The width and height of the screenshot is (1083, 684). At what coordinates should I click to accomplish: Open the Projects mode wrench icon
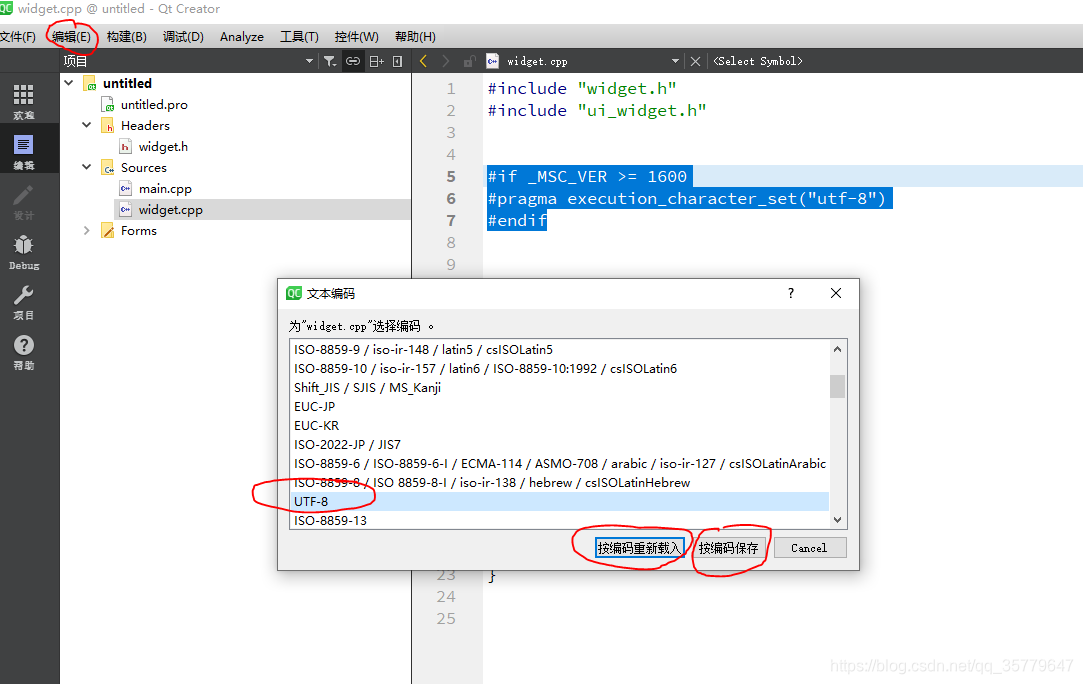[23, 303]
